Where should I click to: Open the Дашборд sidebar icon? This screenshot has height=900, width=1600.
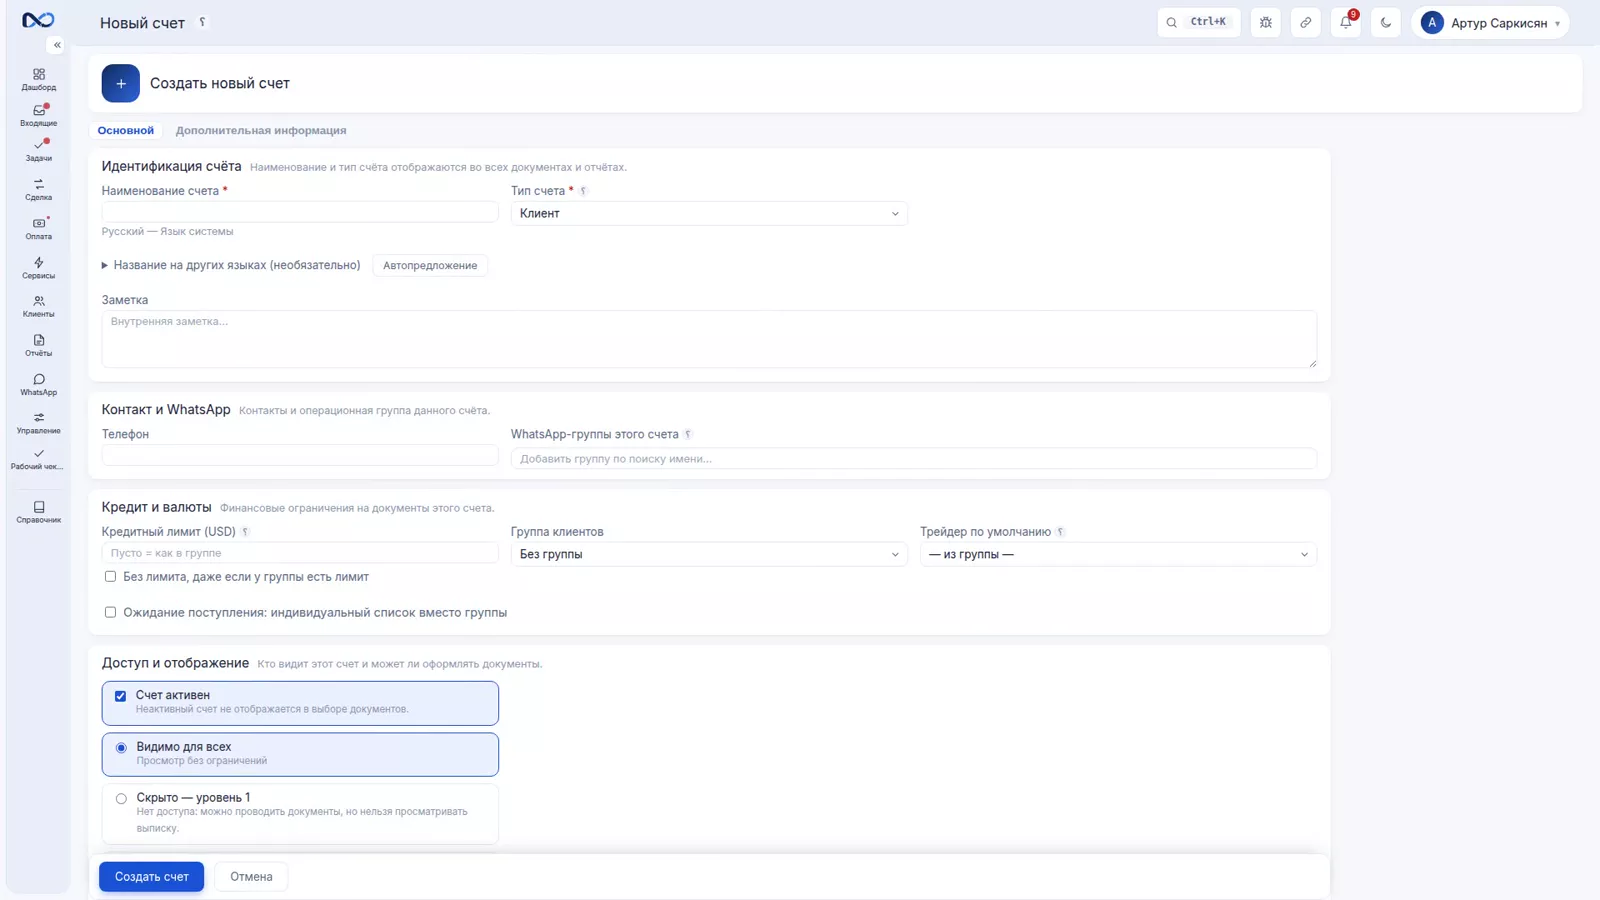[38, 79]
